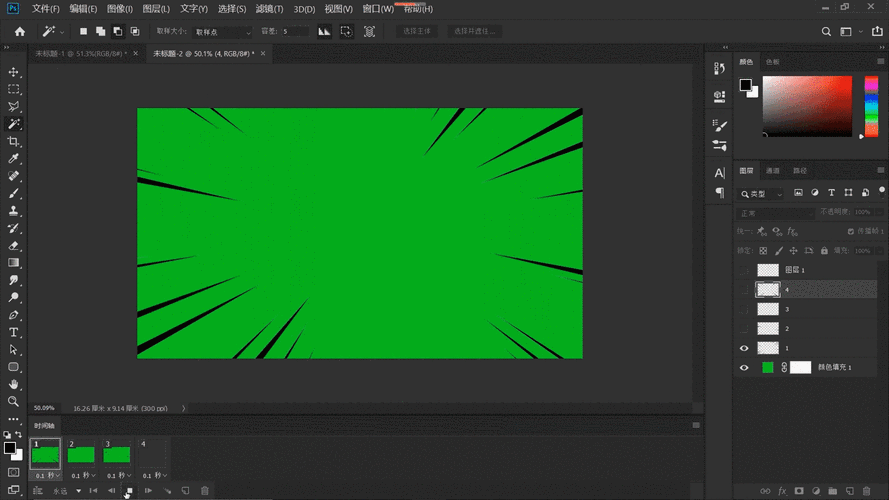Select the Type tool in toolbar
Screen dimensions: 889x500
tap(14, 332)
